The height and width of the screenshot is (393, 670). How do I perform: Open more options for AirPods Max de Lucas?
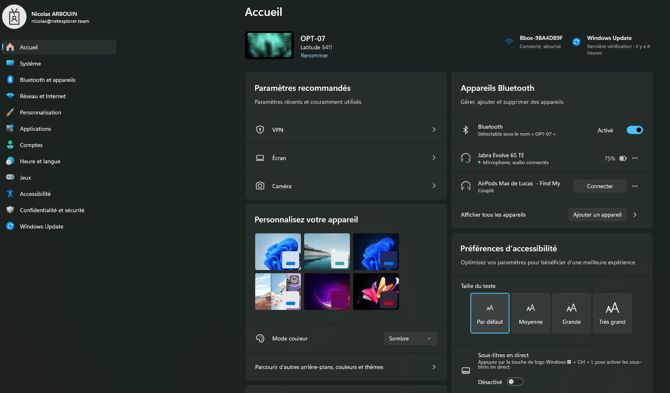[x=635, y=186]
